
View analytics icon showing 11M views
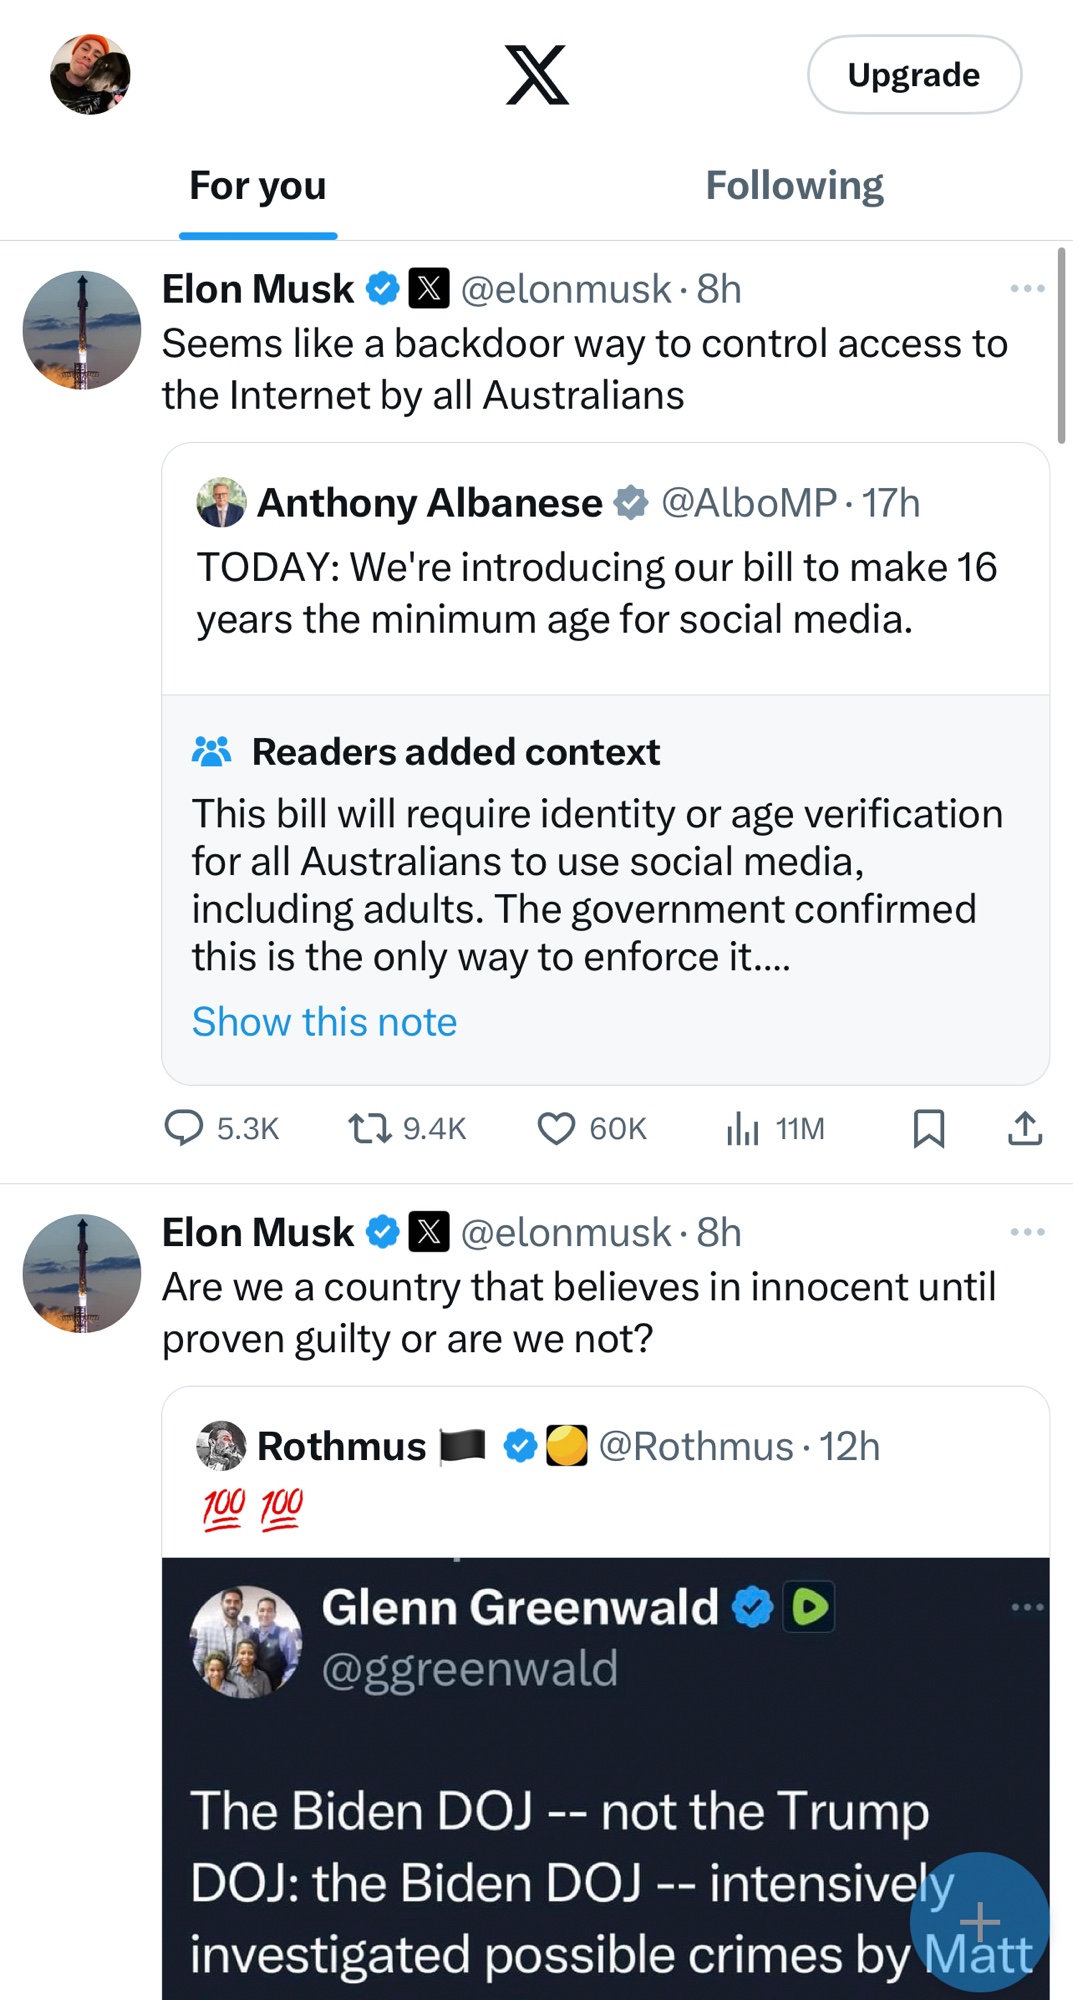(742, 1128)
